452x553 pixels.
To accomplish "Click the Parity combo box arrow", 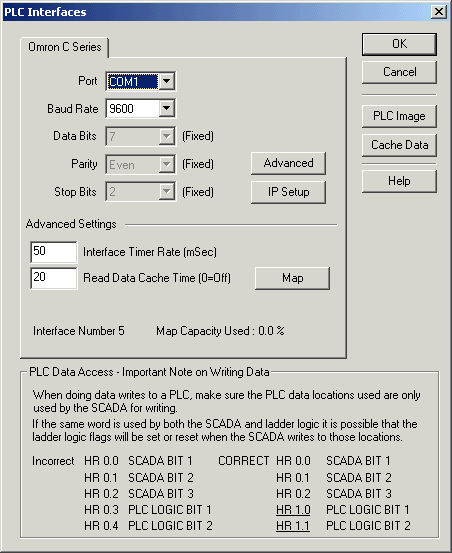I will click(x=166, y=164).
